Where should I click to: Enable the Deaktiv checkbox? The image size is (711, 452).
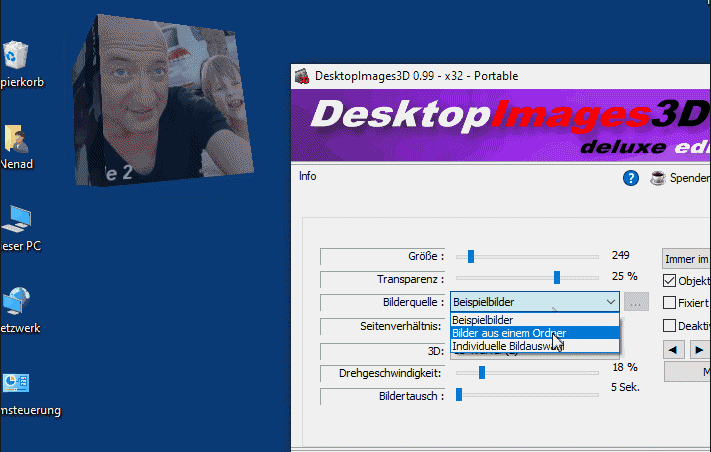coord(669,326)
